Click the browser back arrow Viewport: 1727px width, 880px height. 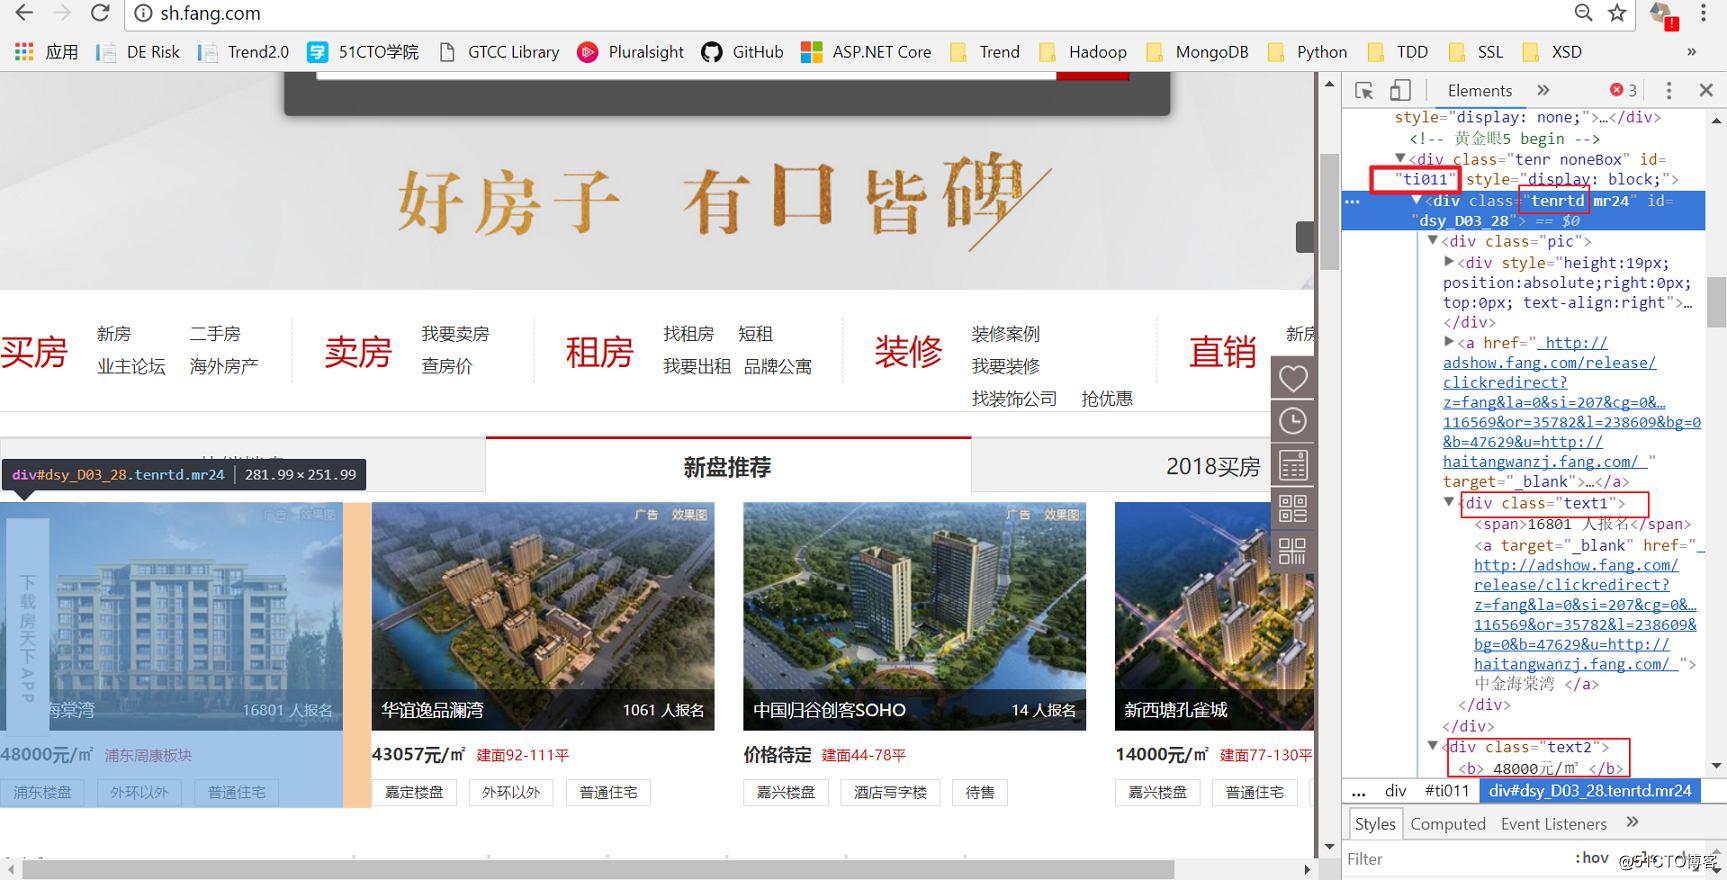(24, 13)
